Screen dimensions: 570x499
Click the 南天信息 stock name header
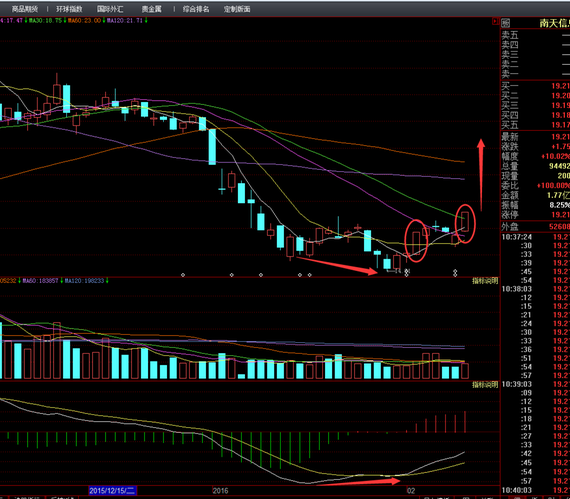pos(554,24)
